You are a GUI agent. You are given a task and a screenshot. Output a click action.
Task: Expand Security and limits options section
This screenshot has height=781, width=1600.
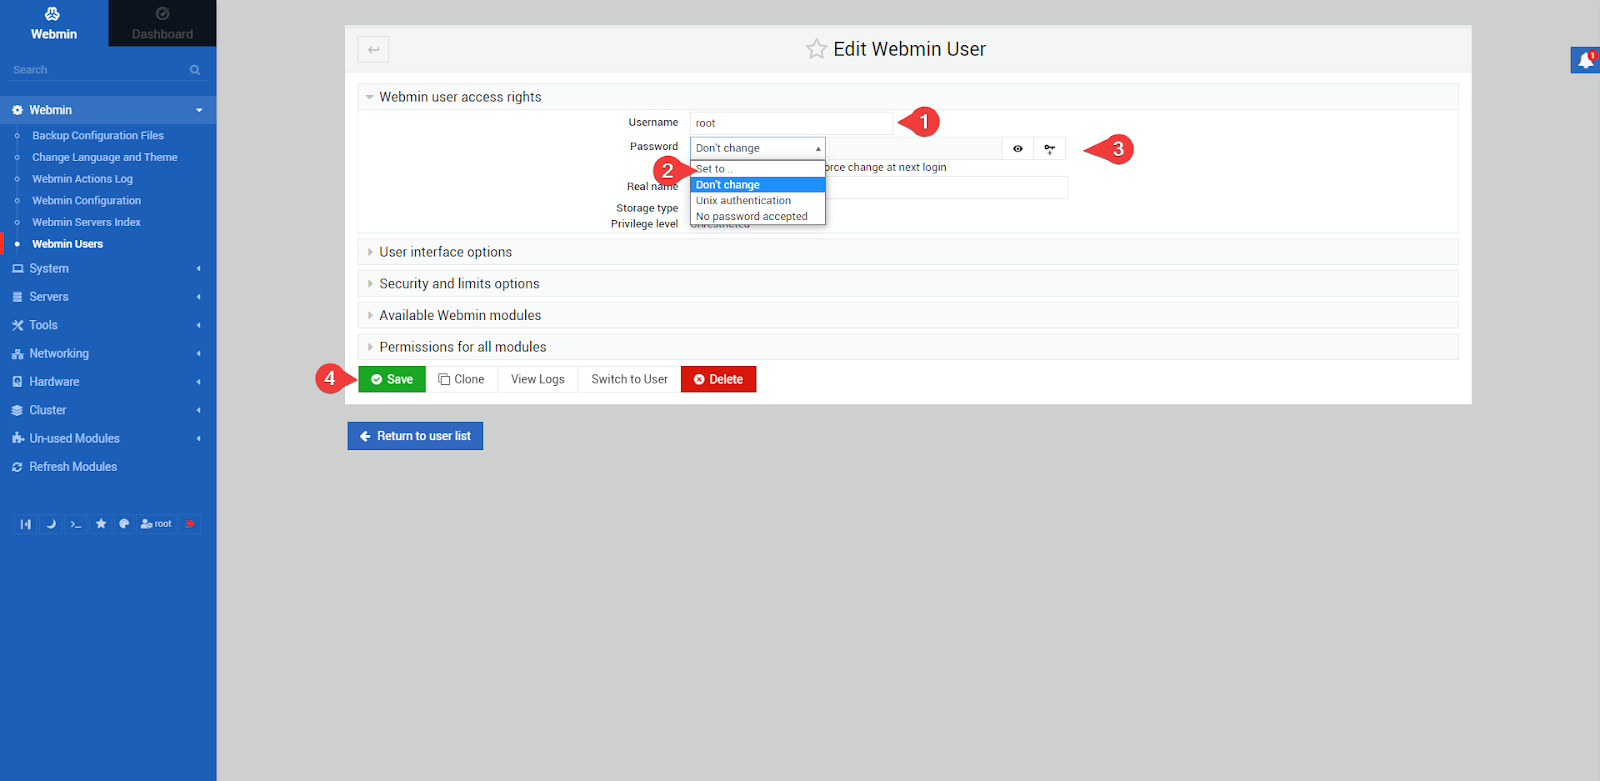point(908,284)
